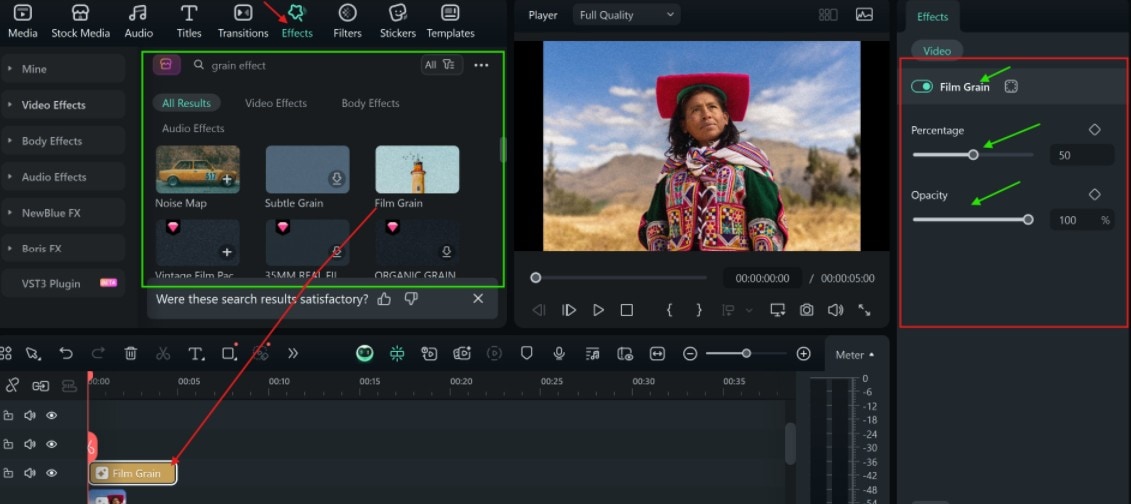Screen dimensions: 1131x504
Task: Stop playback with the square button
Action: tap(627, 310)
